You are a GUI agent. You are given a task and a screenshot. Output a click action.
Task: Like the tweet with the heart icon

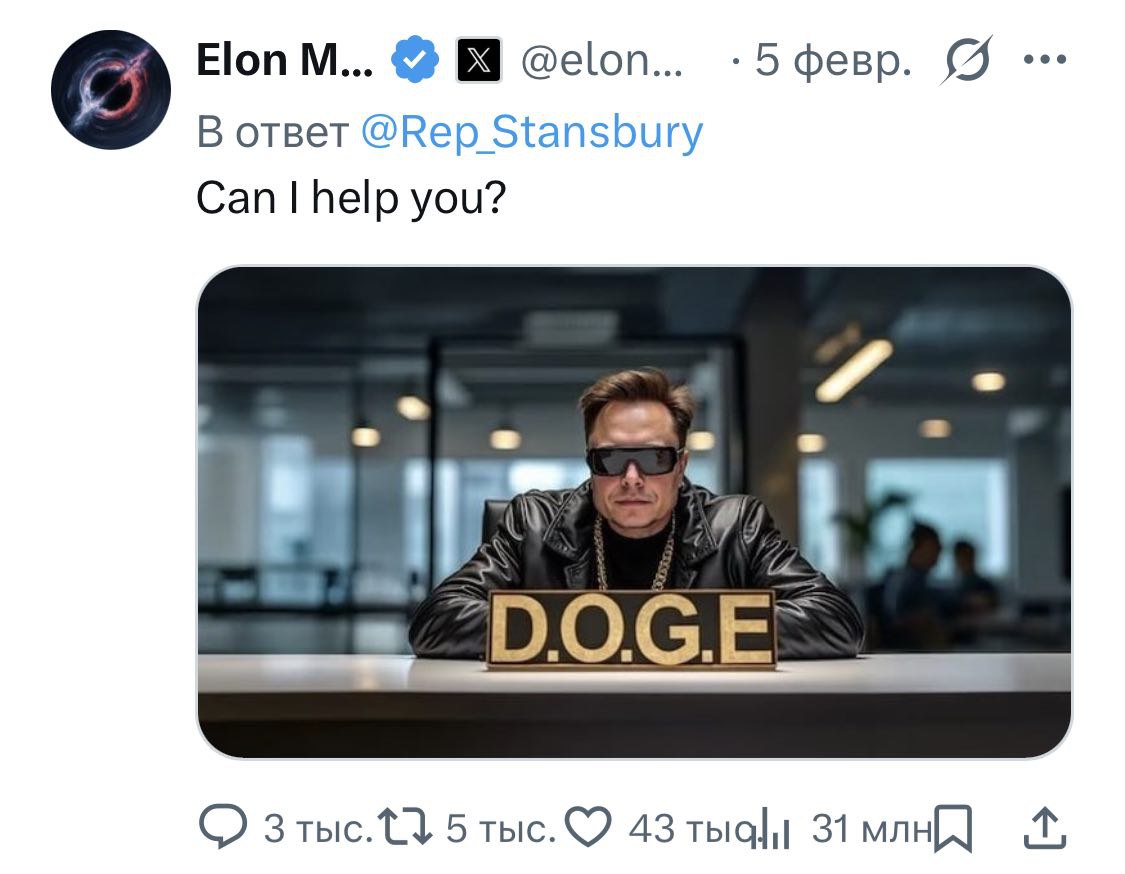(x=588, y=827)
